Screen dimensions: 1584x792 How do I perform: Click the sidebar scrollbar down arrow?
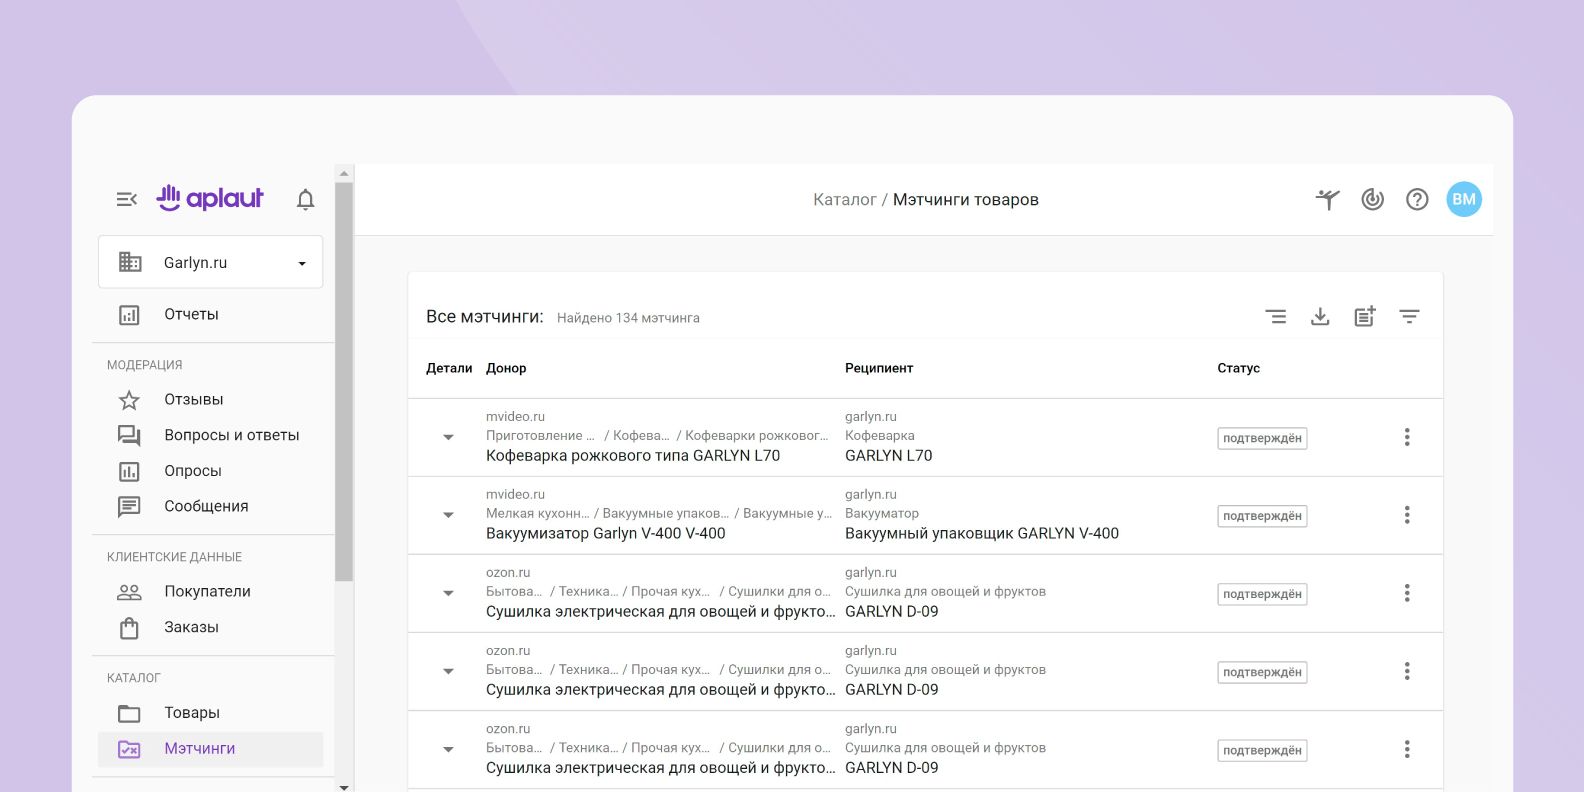pos(344,787)
